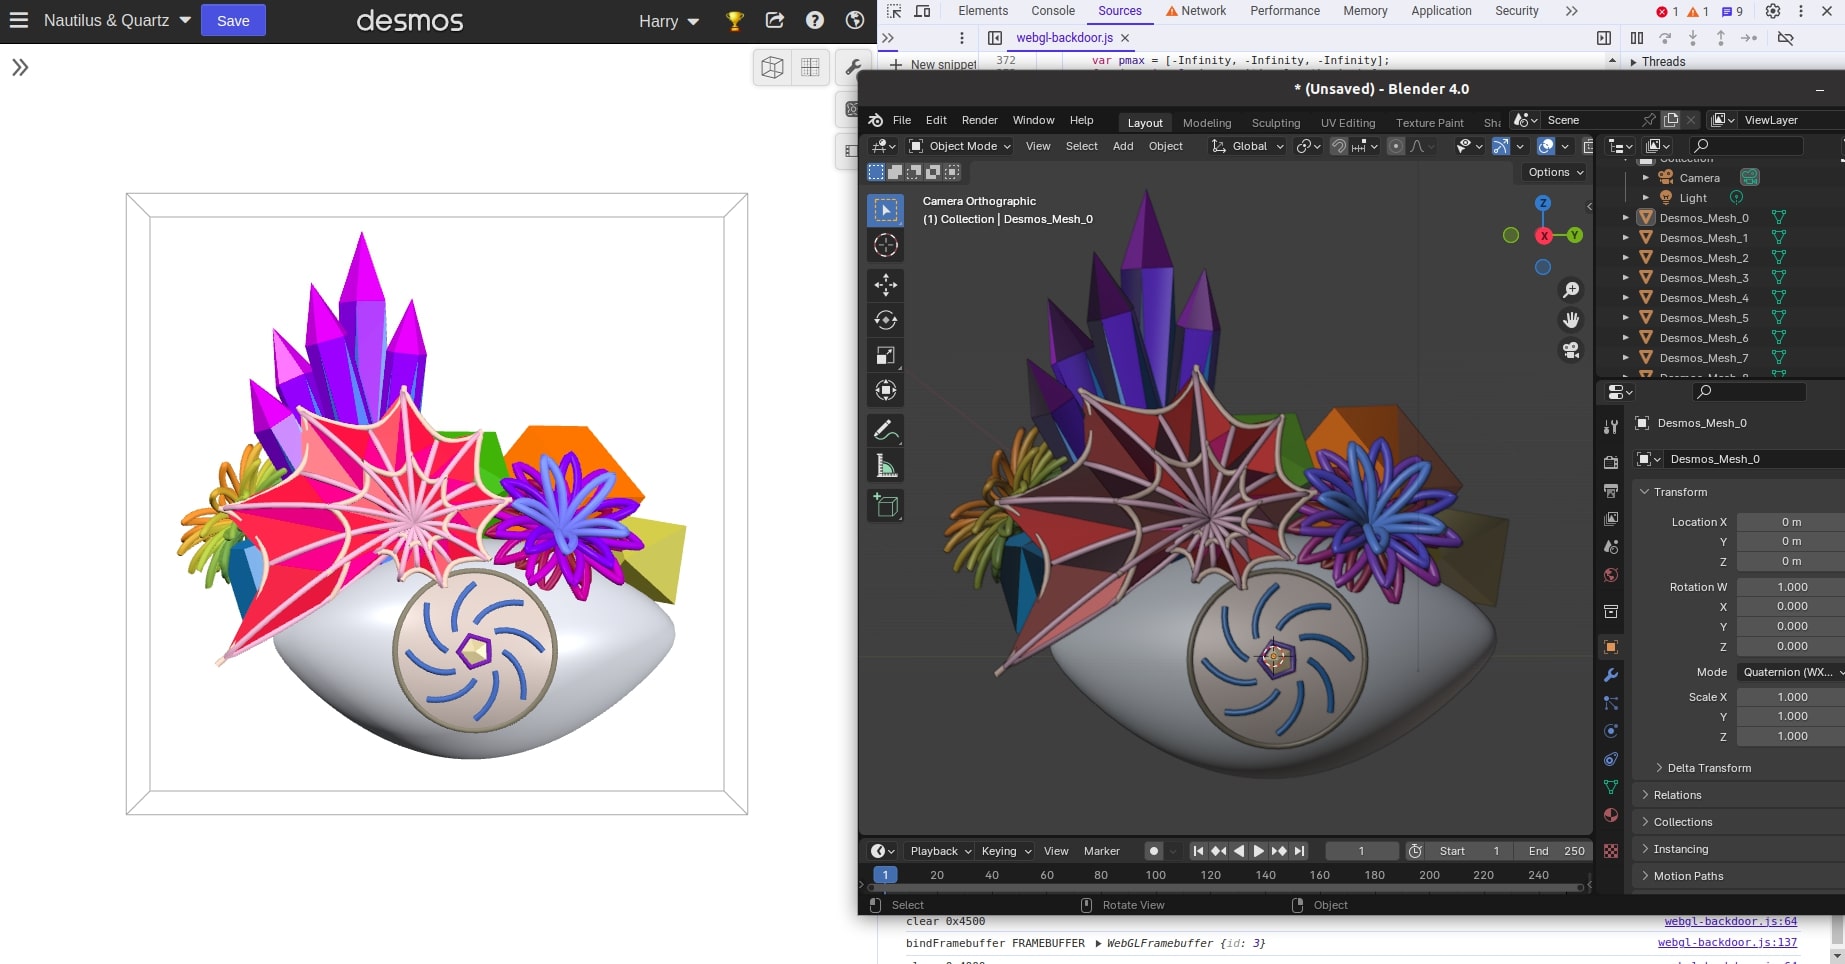This screenshot has height=964, width=1845.
Task: Toggle use preview range stopwatch icon
Action: pyautogui.click(x=1415, y=851)
